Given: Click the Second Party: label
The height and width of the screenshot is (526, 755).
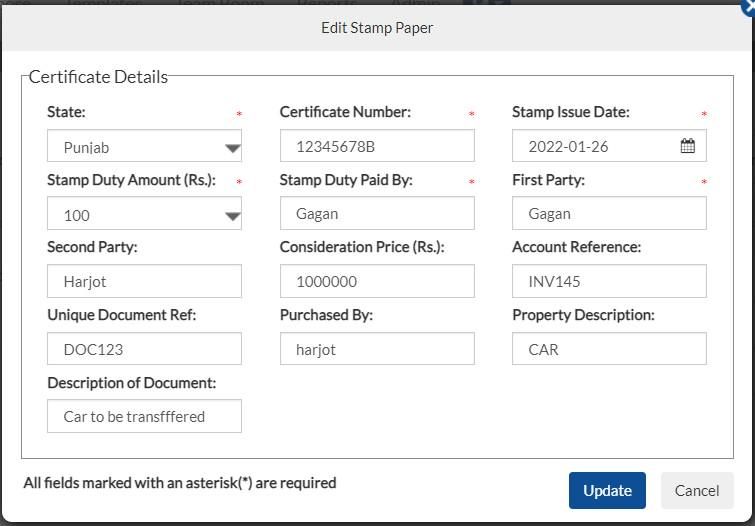Looking at the screenshot, I should click(x=92, y=247).
